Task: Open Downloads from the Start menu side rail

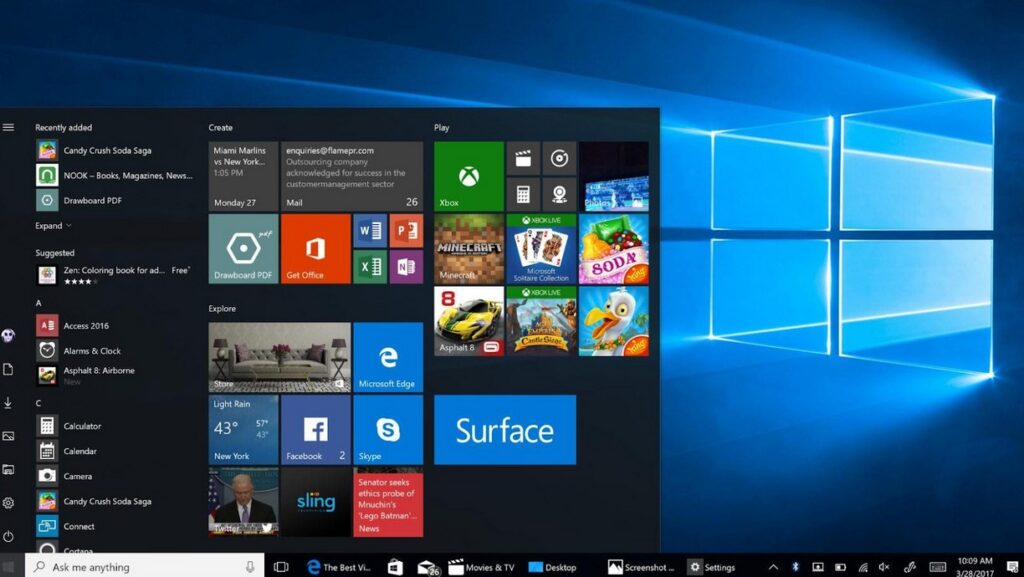Action: (8, 403)
